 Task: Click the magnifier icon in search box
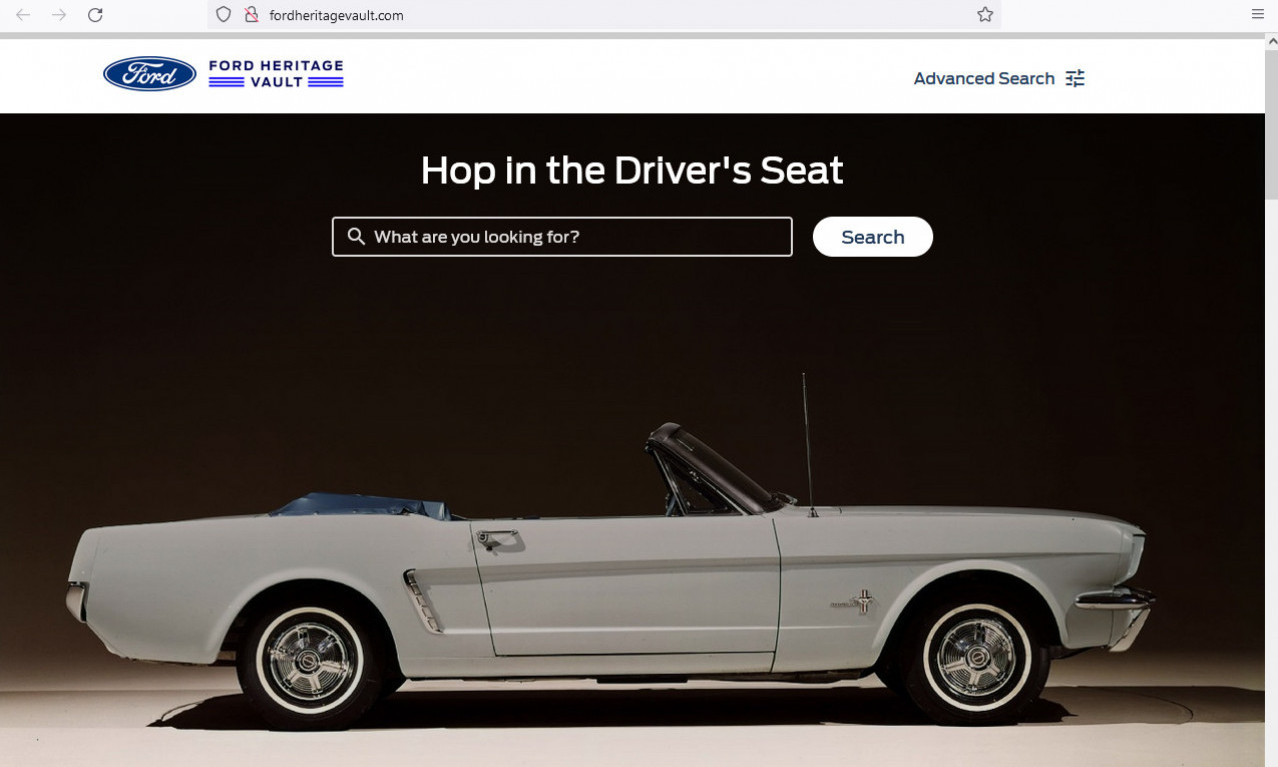click(x=356, y=237)
